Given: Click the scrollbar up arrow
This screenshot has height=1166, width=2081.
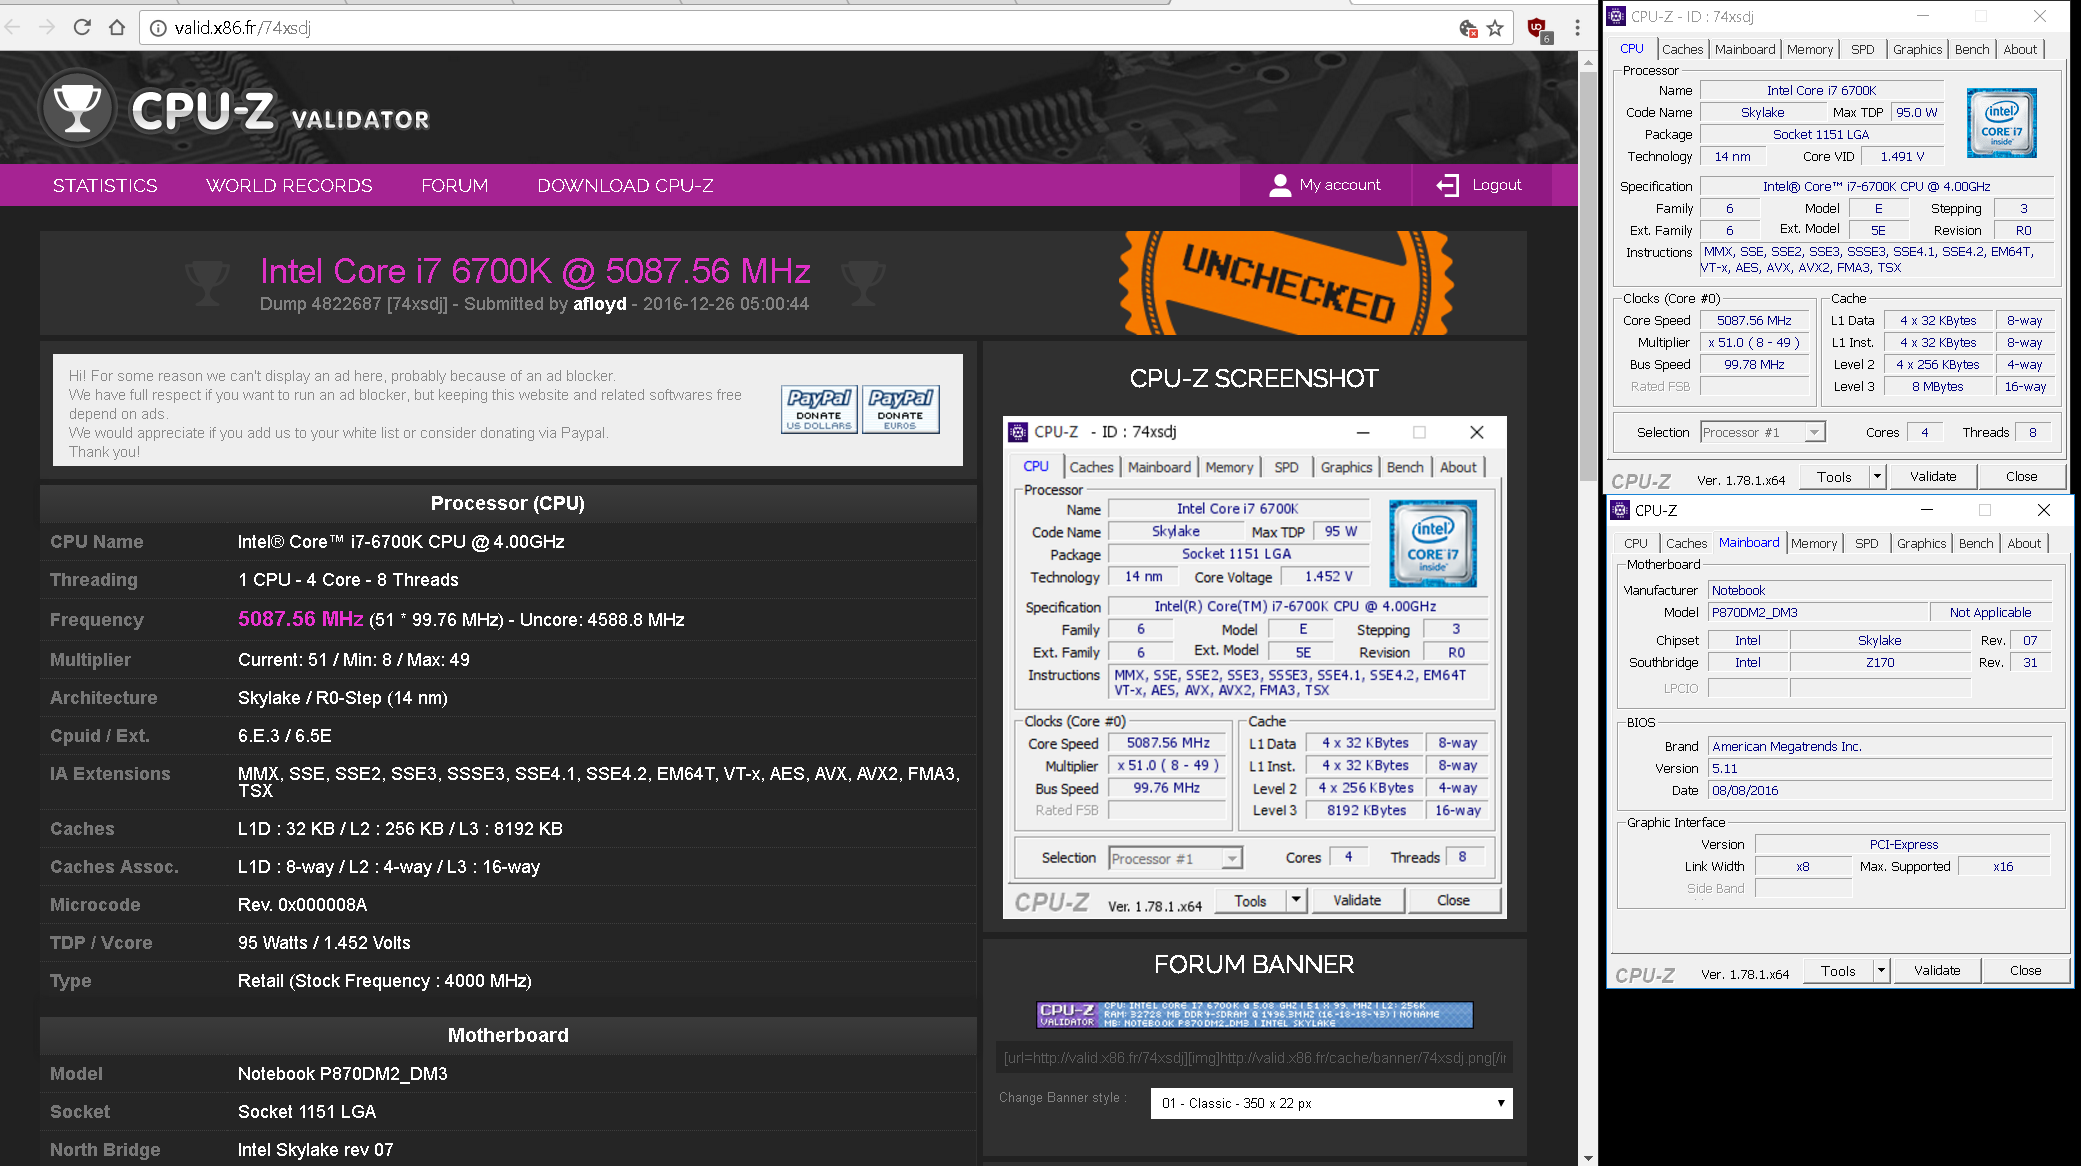Looking at the screenshot, I should (x=1588, y=62).
